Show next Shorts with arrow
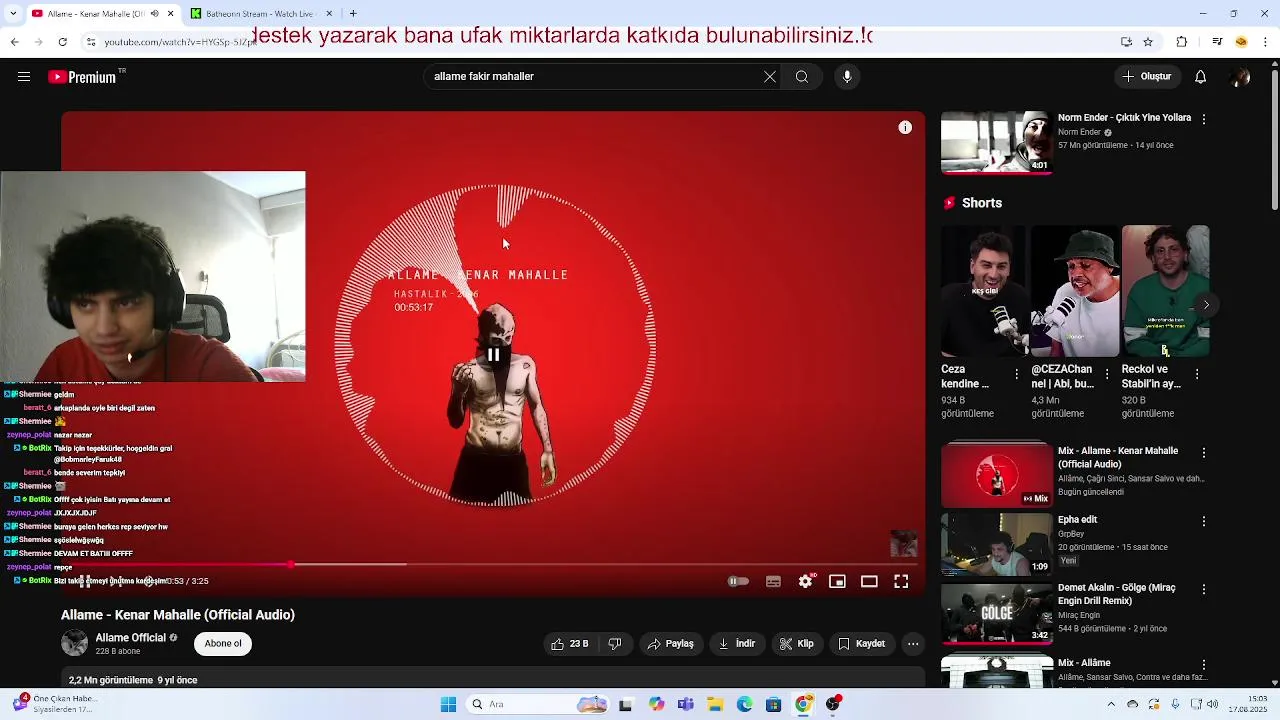This screenshot has height=720, width=1280. pyautogui.click(x=1206, y=305)
